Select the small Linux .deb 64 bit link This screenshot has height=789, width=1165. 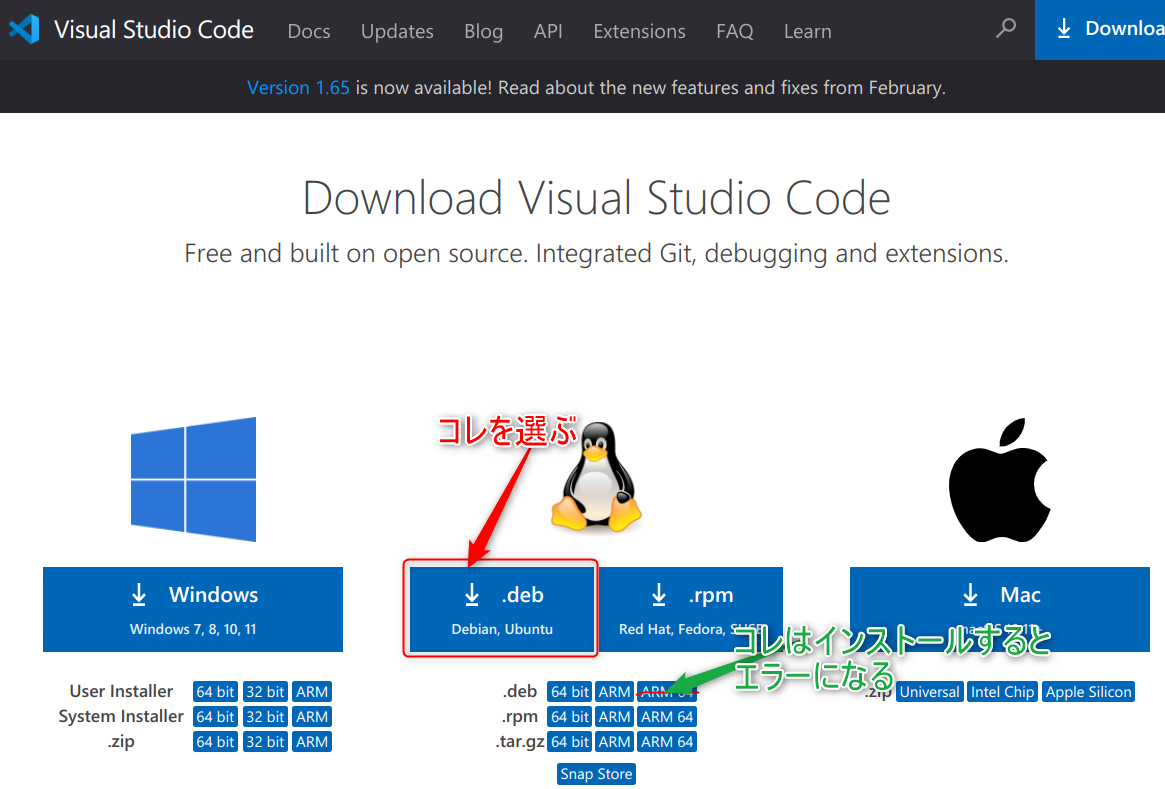[570, 692]
